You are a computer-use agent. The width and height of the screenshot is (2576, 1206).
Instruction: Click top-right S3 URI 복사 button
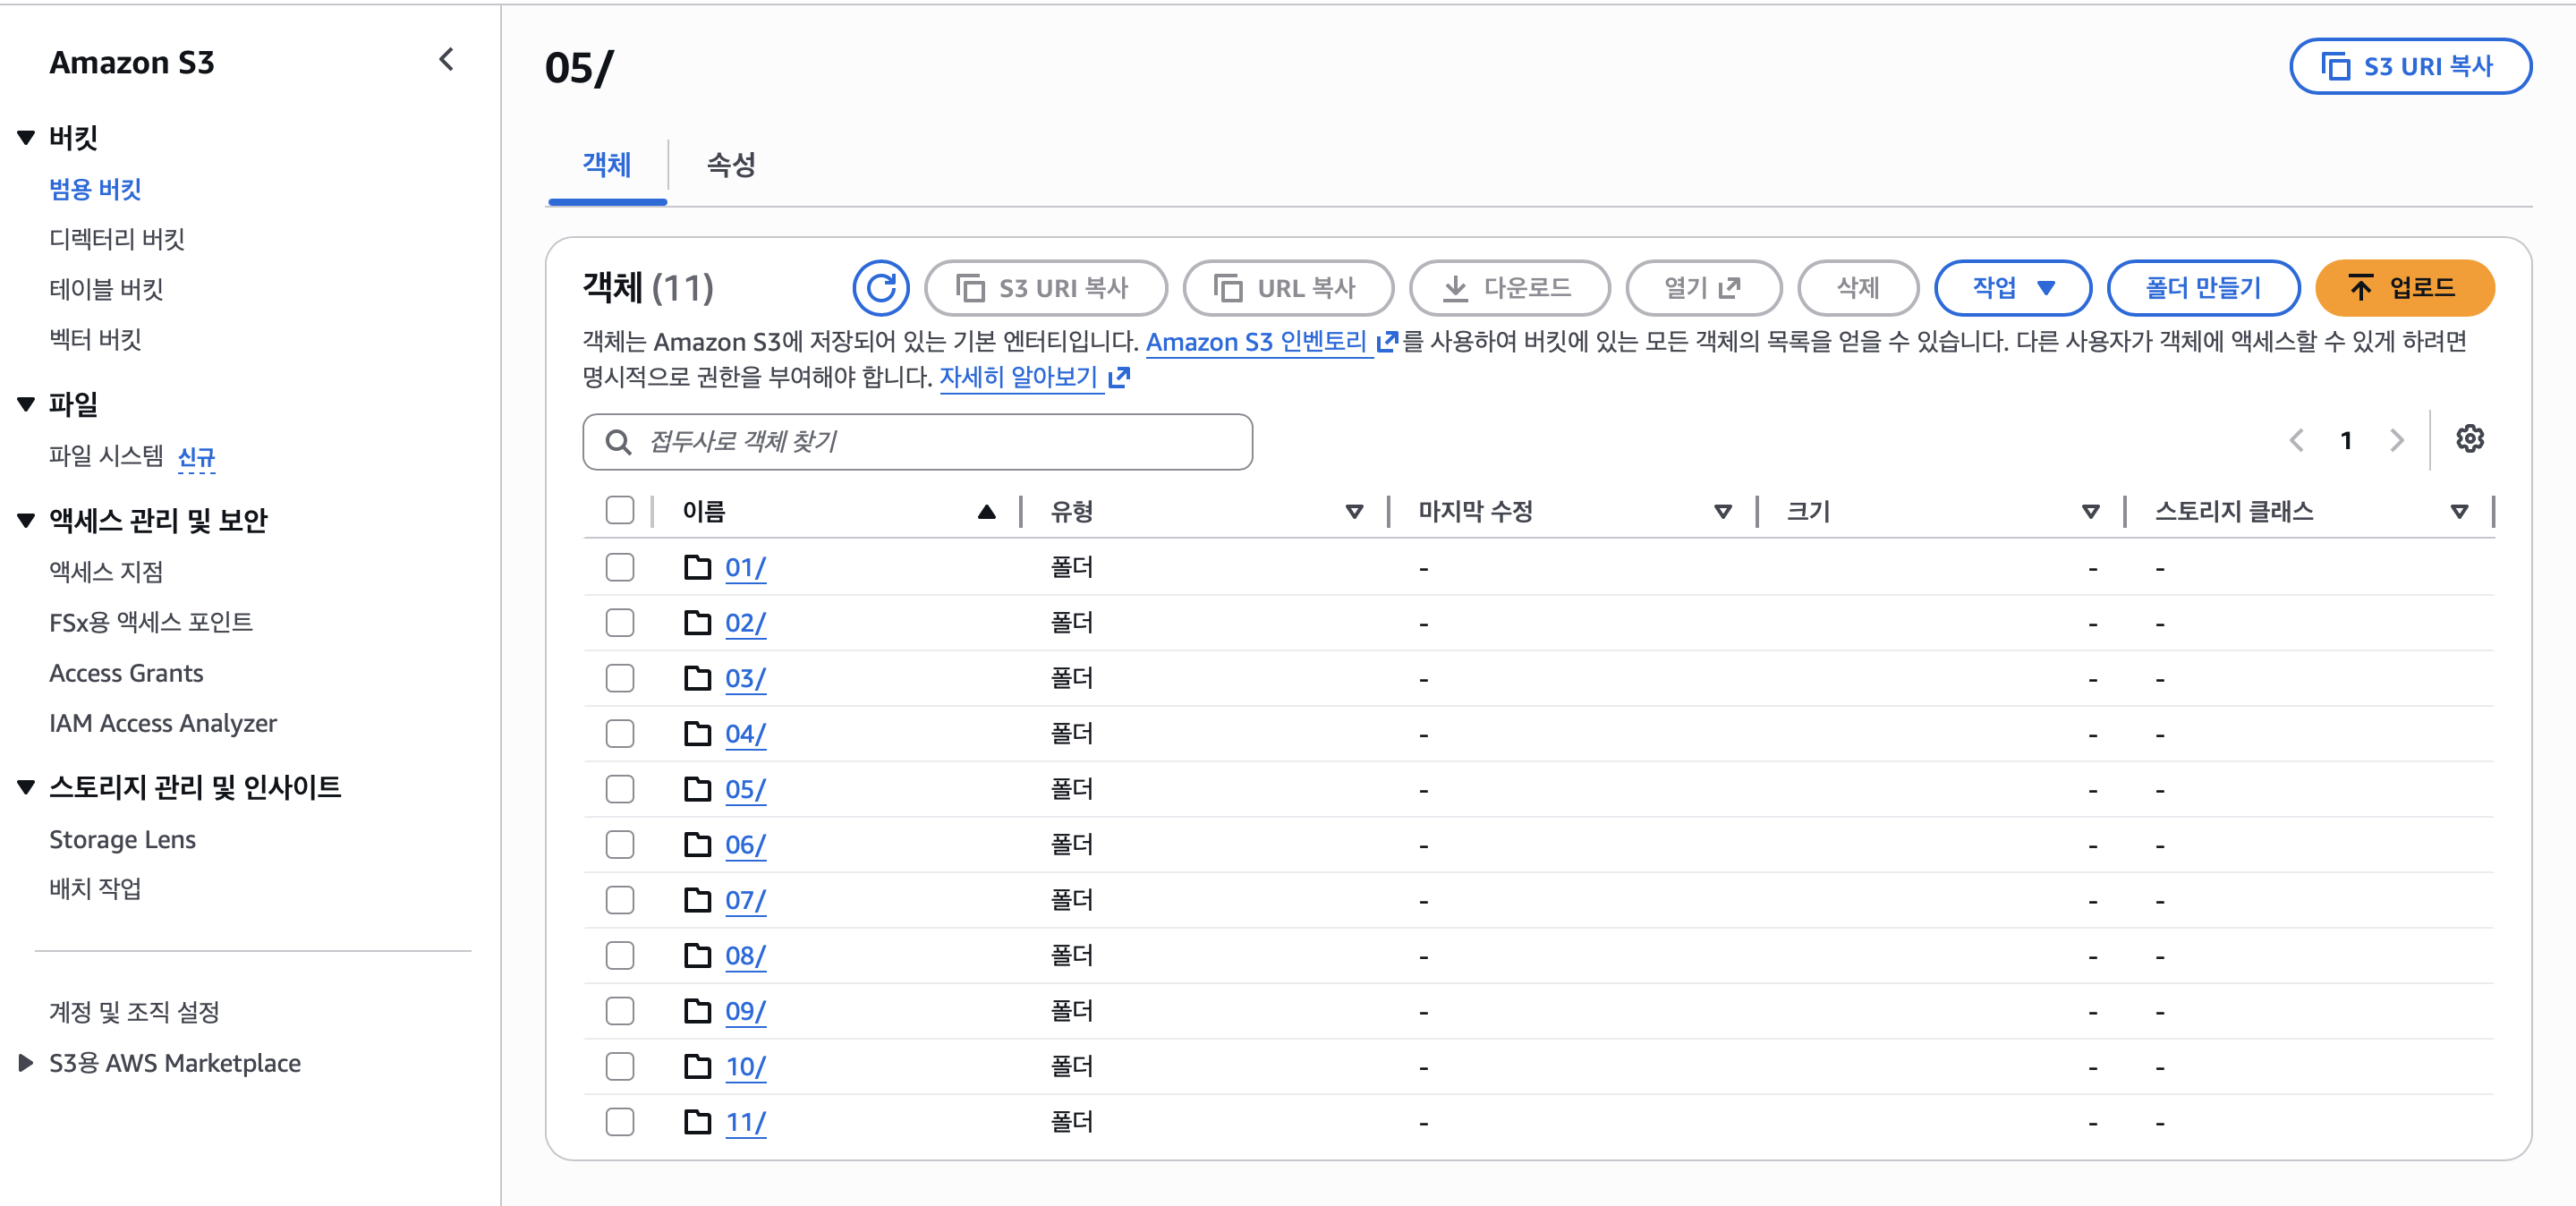pos(2410,66)
